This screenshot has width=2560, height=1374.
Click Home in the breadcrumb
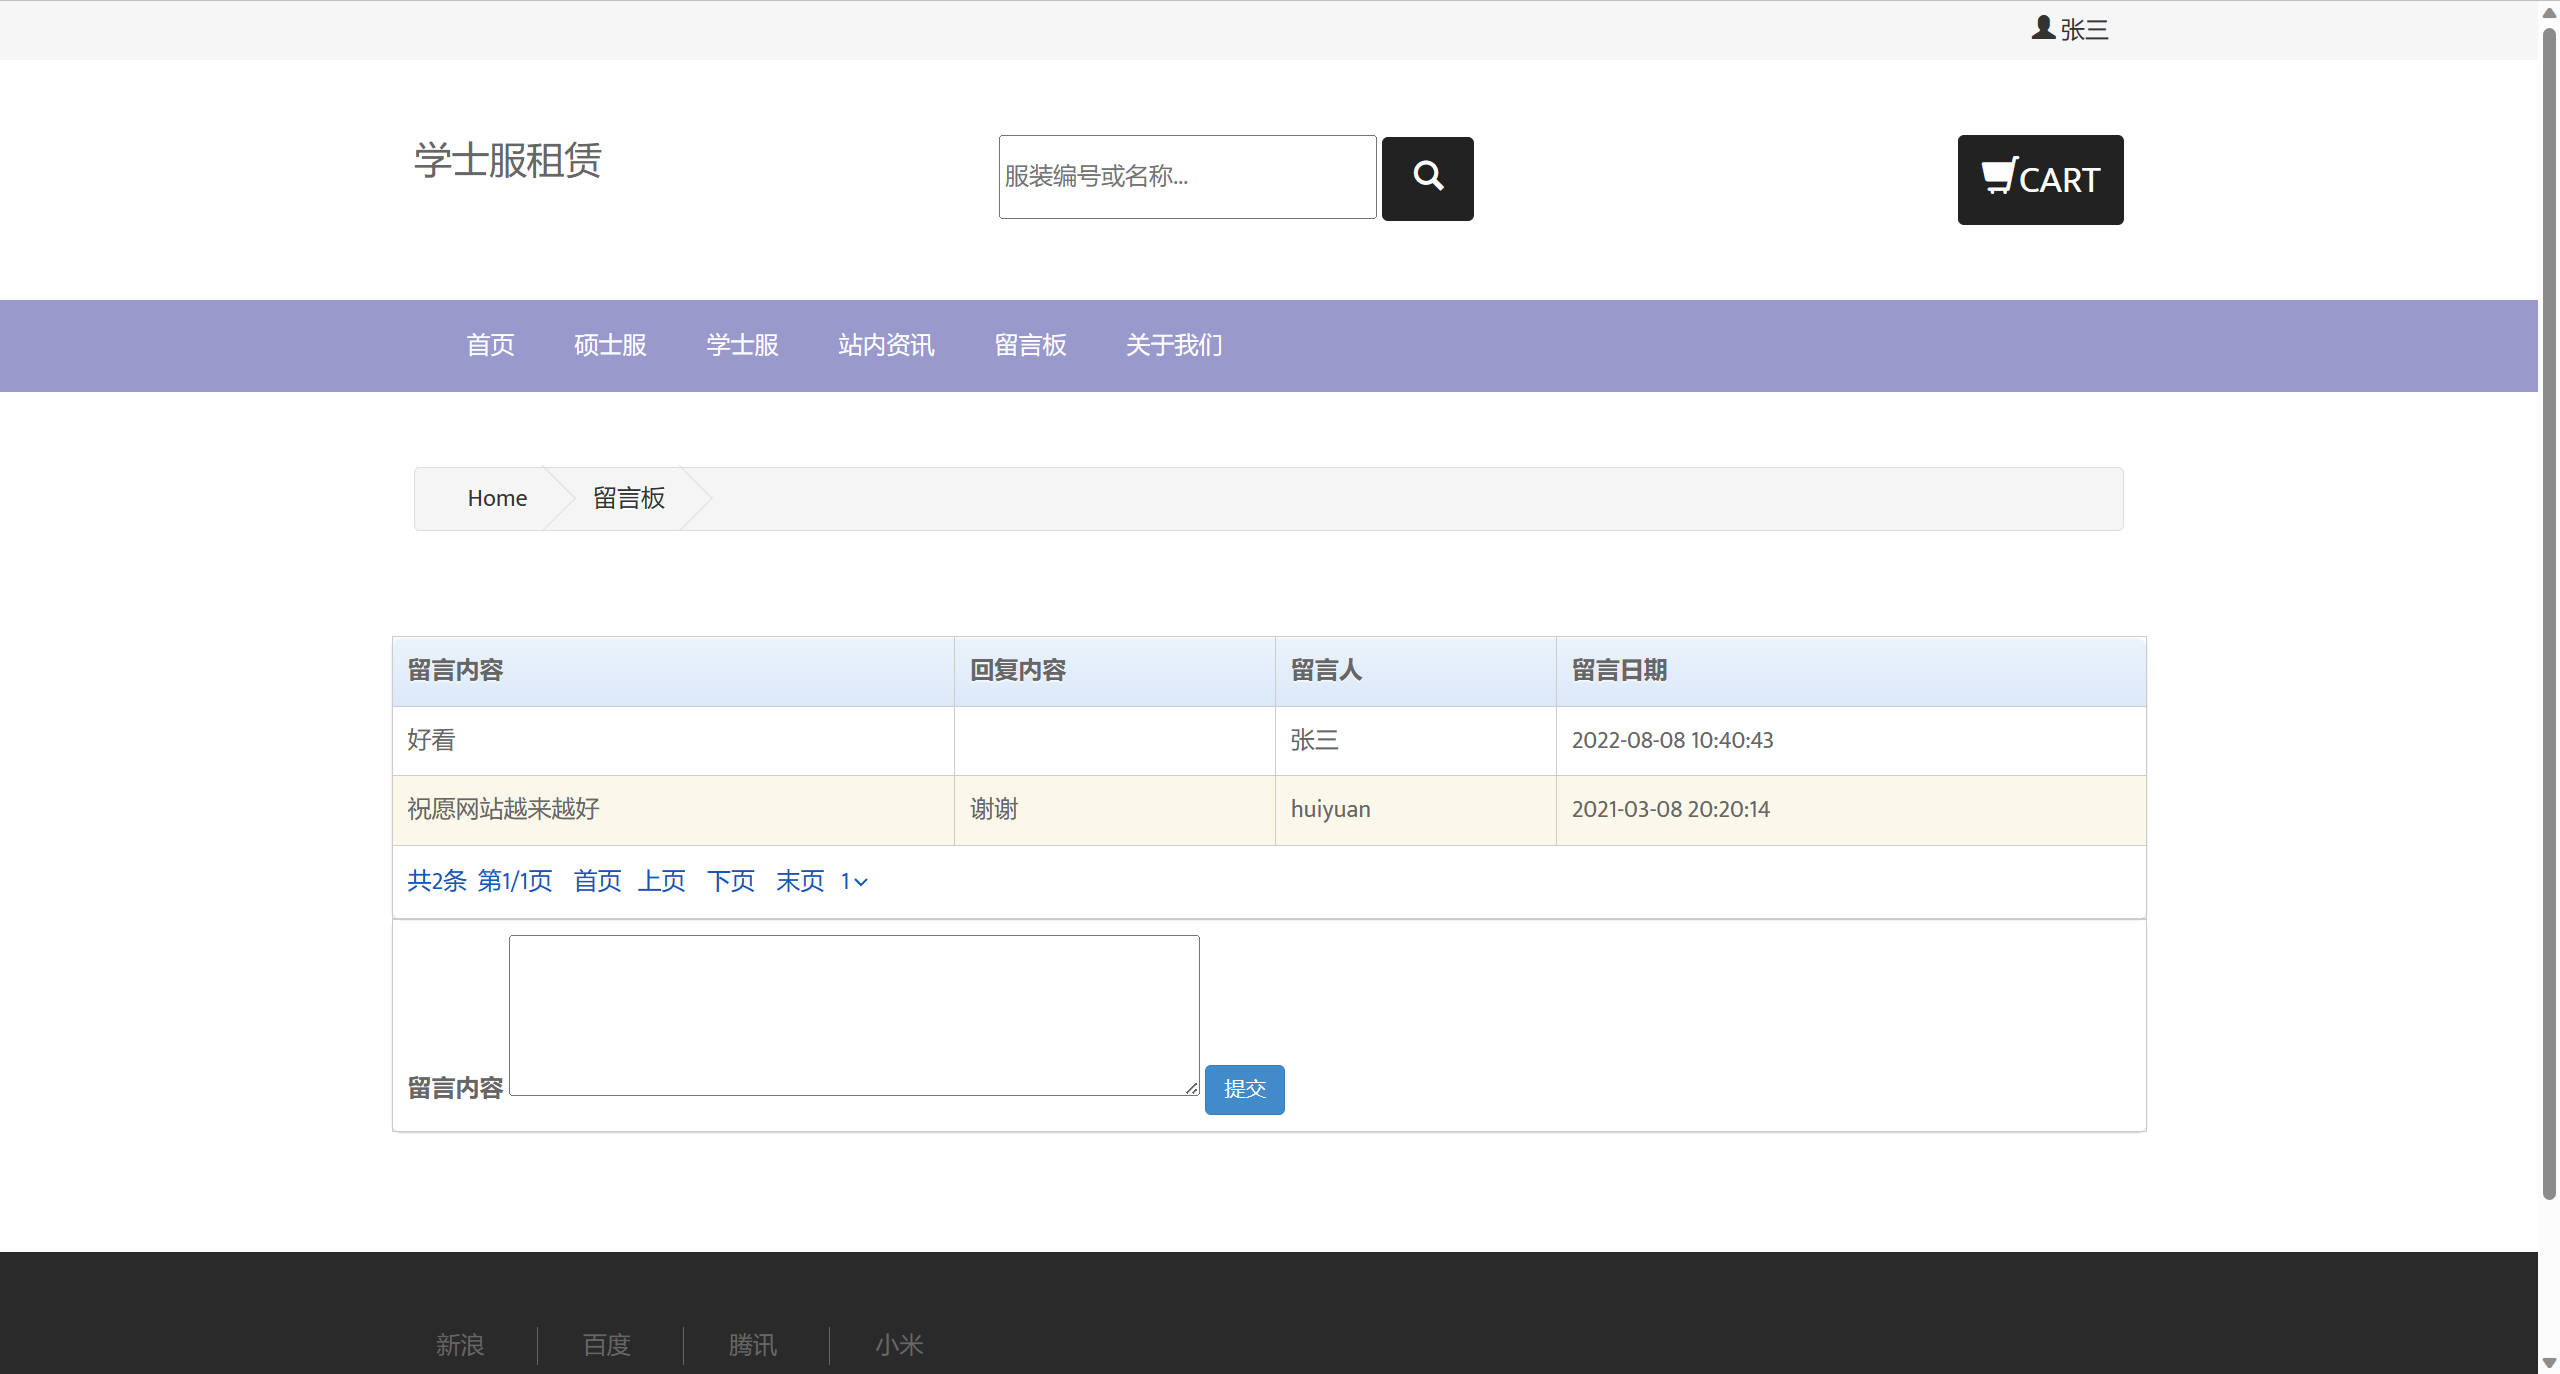[x=497, y=498]
